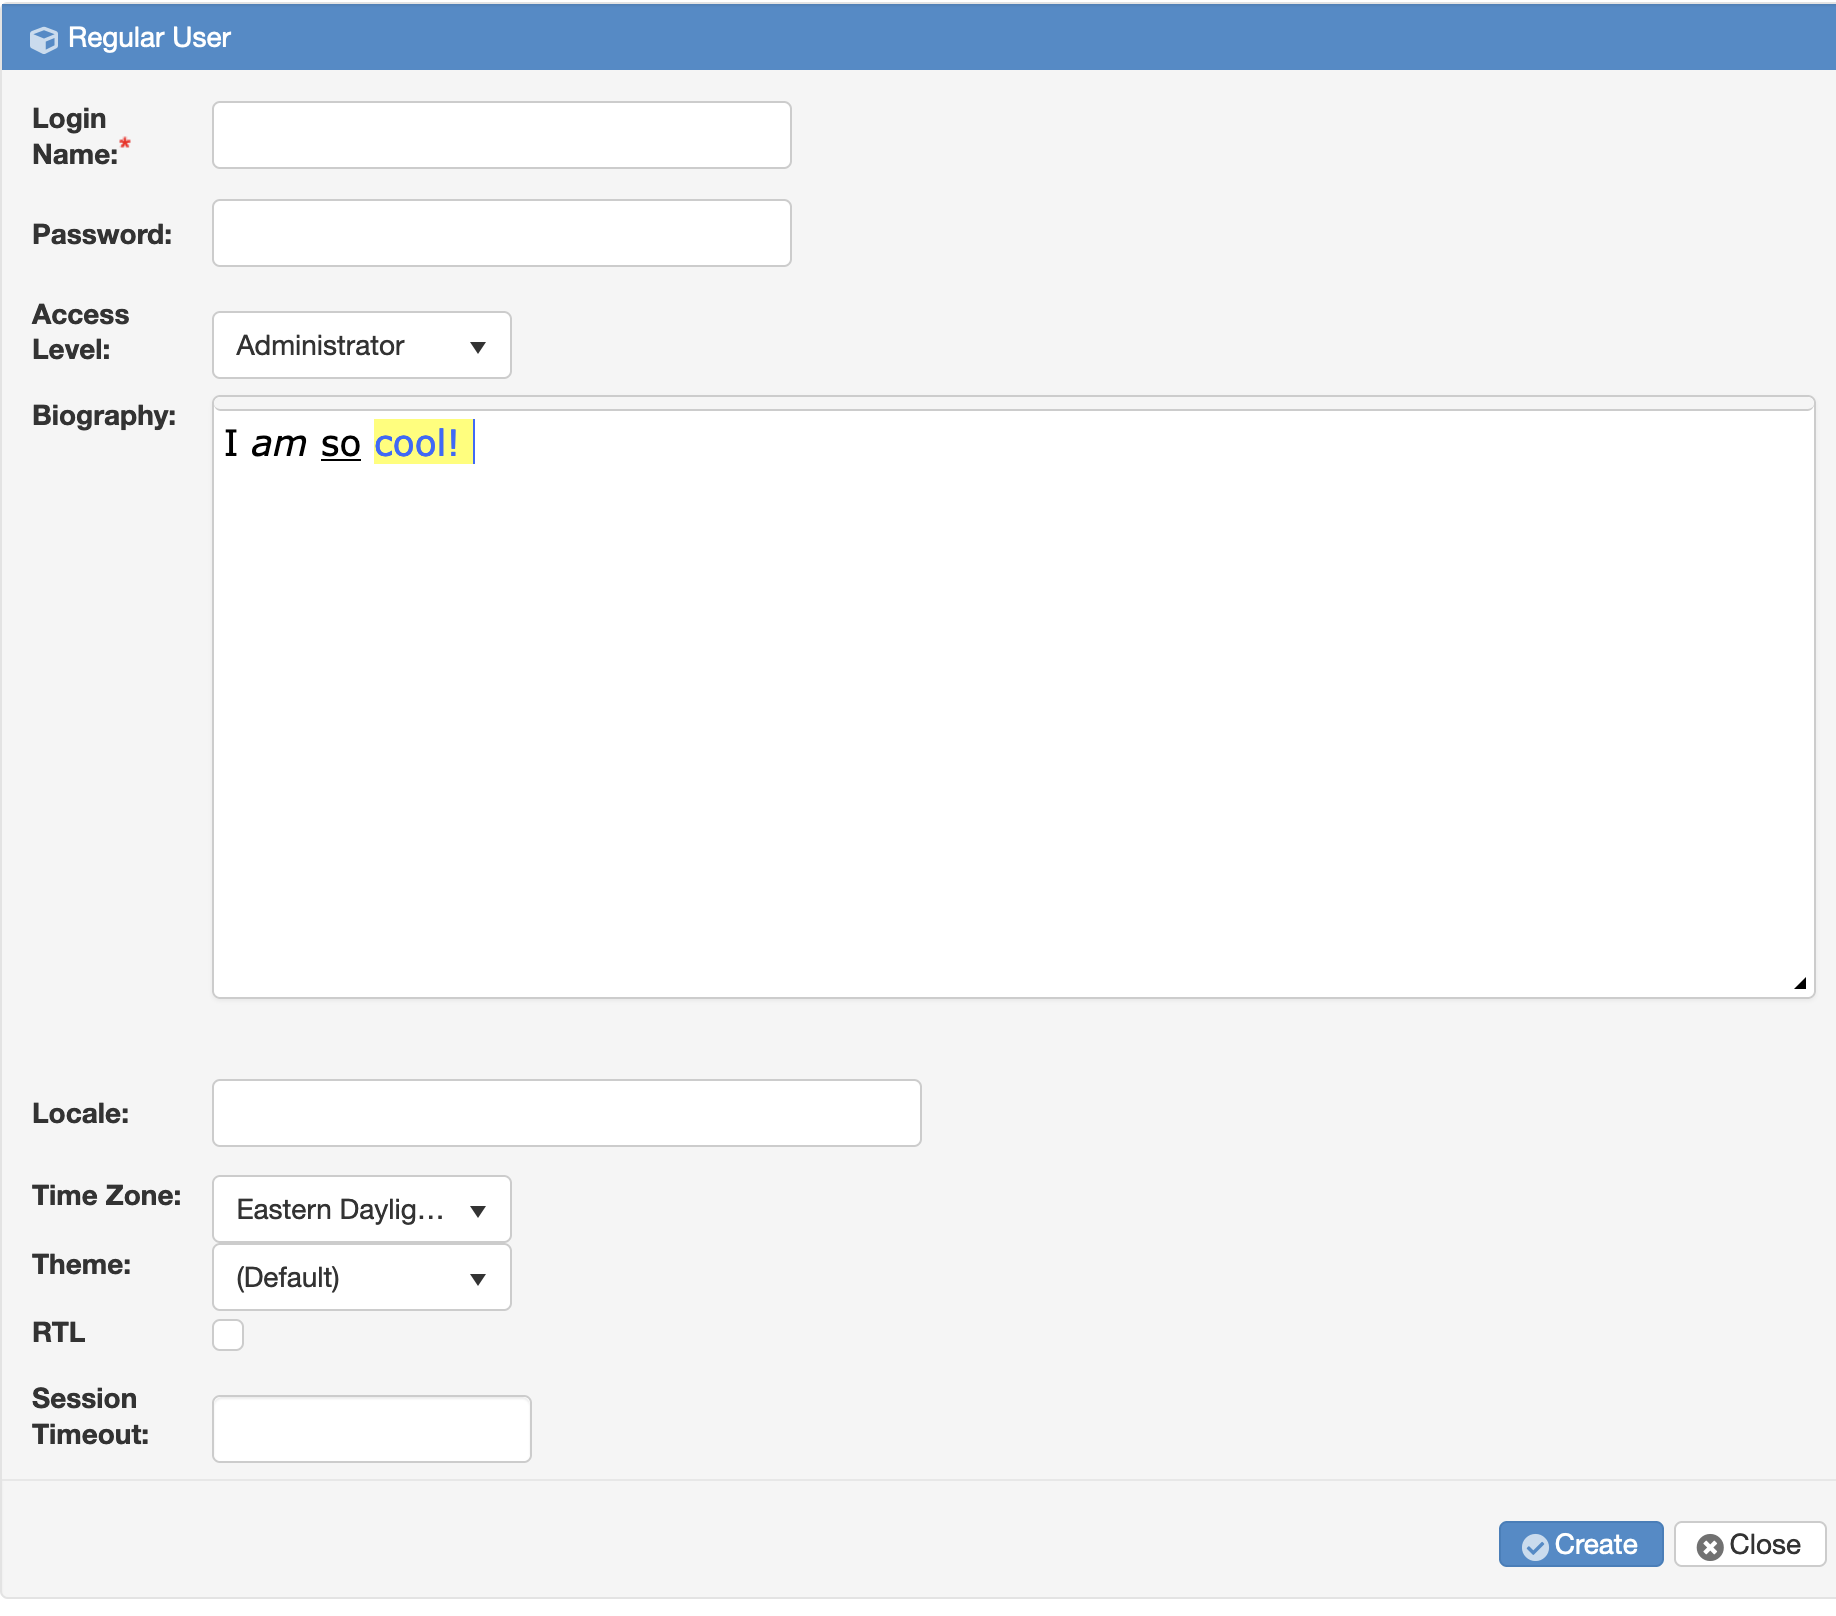Open the Time Zone dropdown
Image resolution: width=1836 pixels, height=1616 pixels.
362,1209
